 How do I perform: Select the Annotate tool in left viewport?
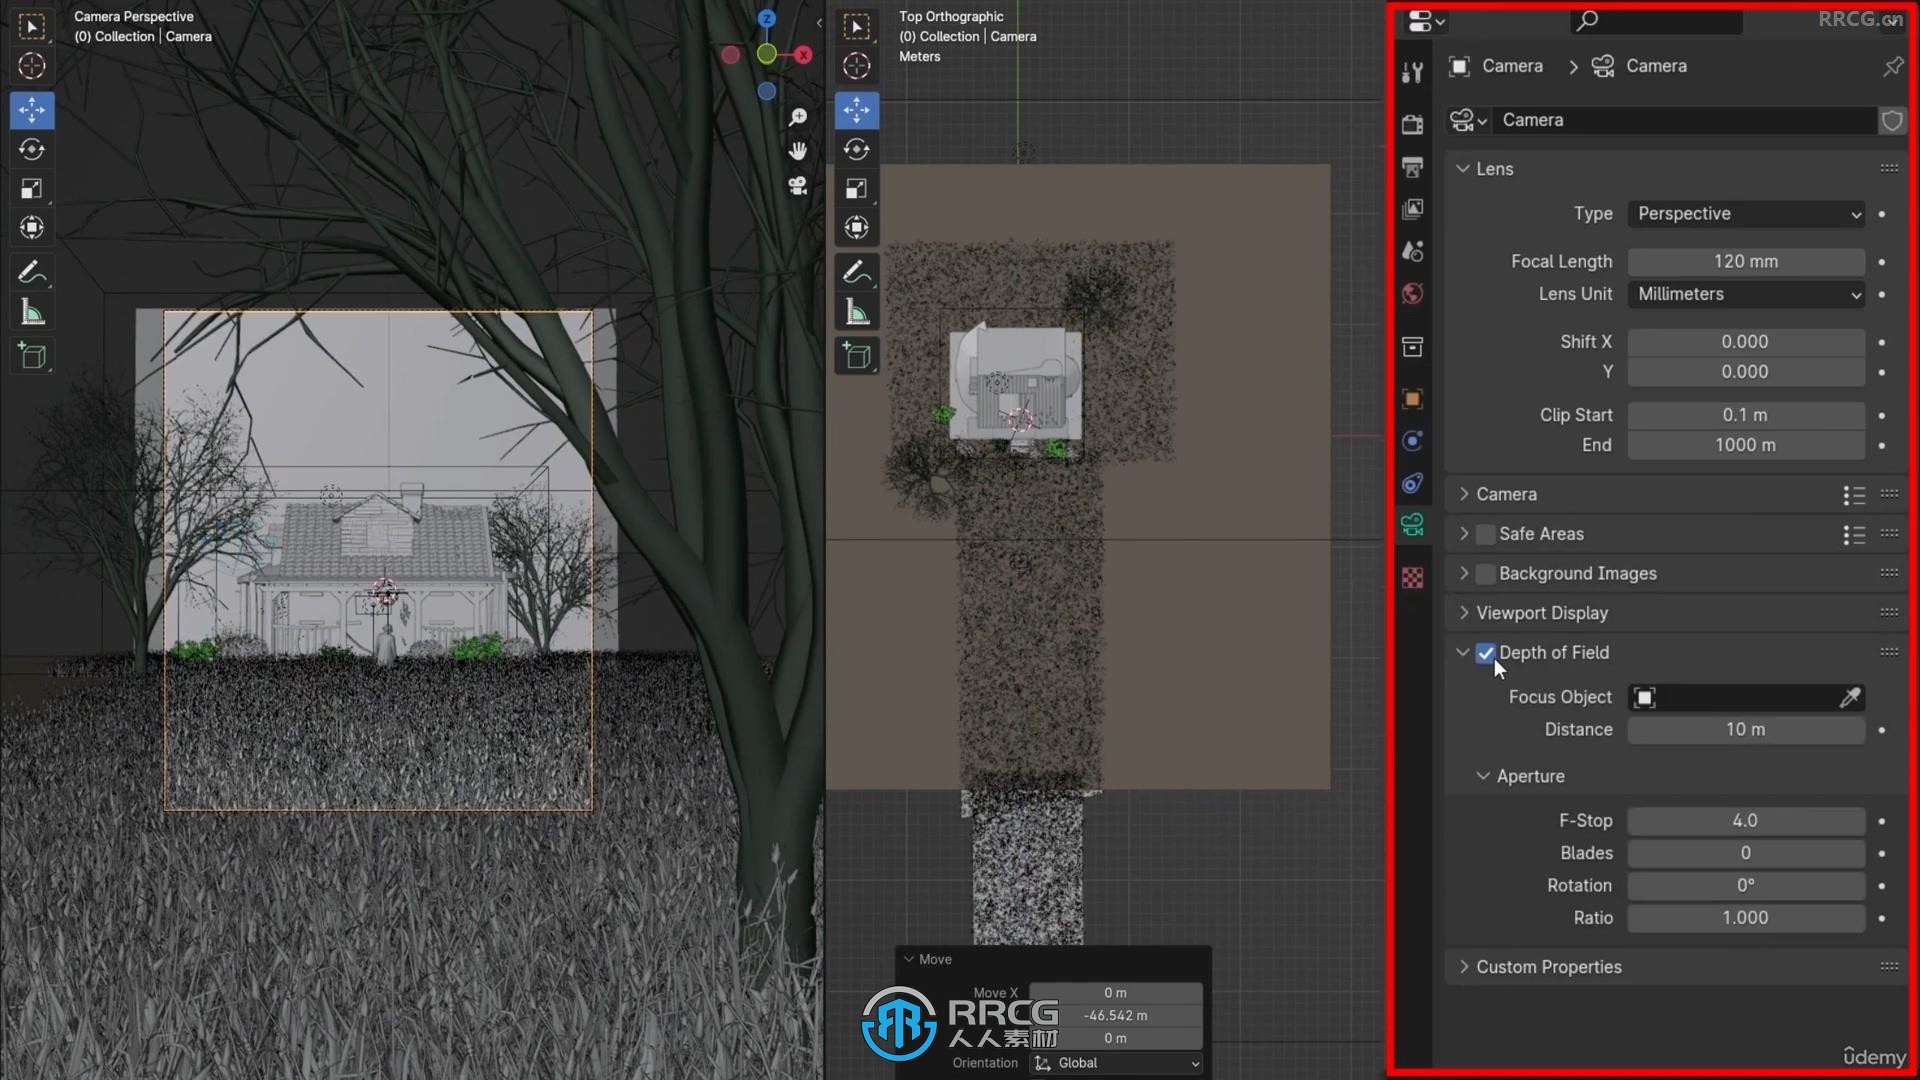(x=32, y=272)
